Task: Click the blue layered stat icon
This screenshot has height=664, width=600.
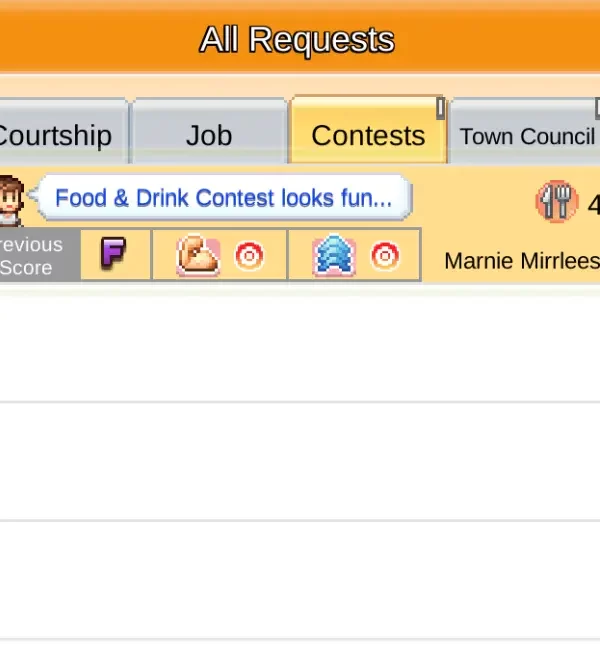Action: click(333, 257)
